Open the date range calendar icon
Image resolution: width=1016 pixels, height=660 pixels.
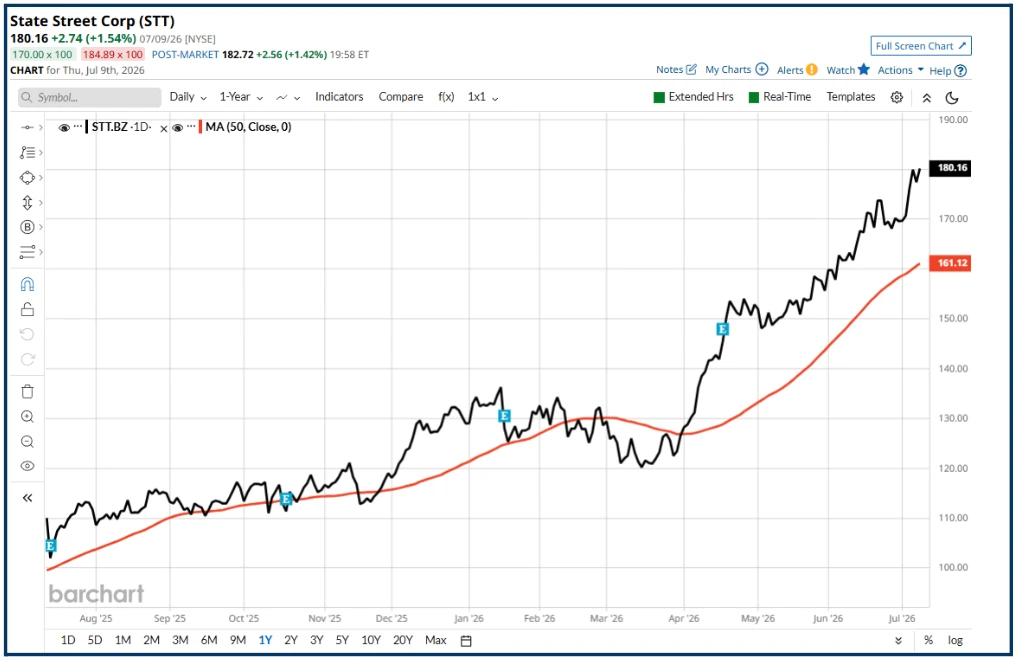466,641
